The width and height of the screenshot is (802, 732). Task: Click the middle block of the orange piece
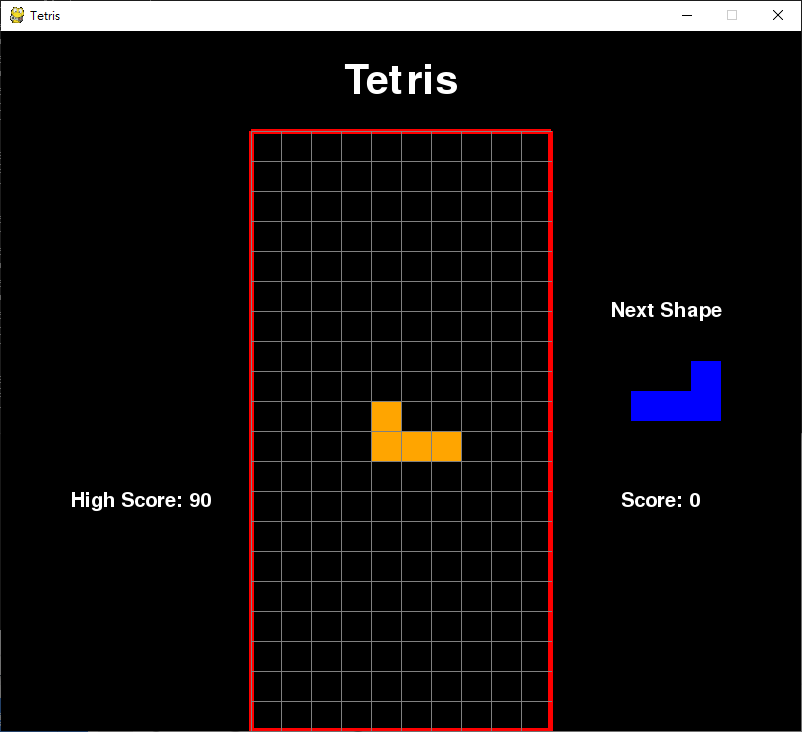pyautogui.click(x=415, y=448)
